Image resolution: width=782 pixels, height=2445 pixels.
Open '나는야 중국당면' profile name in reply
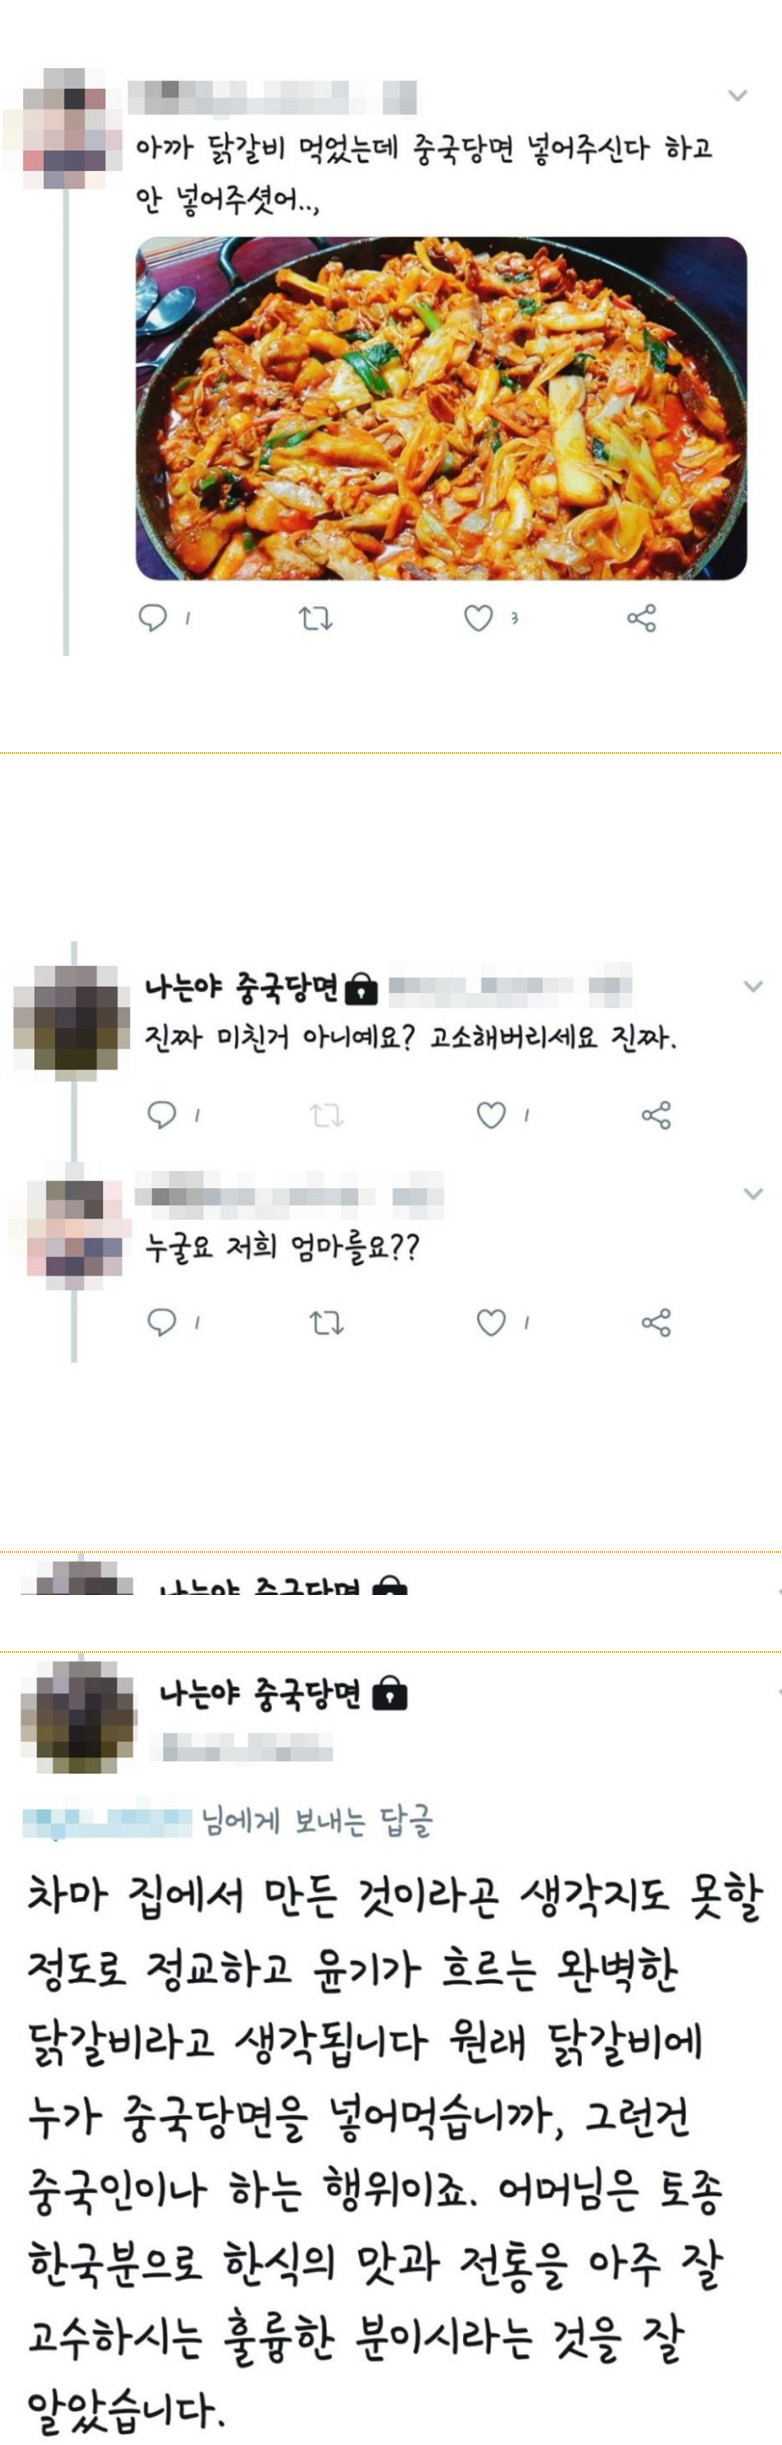(x=242, y=988)
